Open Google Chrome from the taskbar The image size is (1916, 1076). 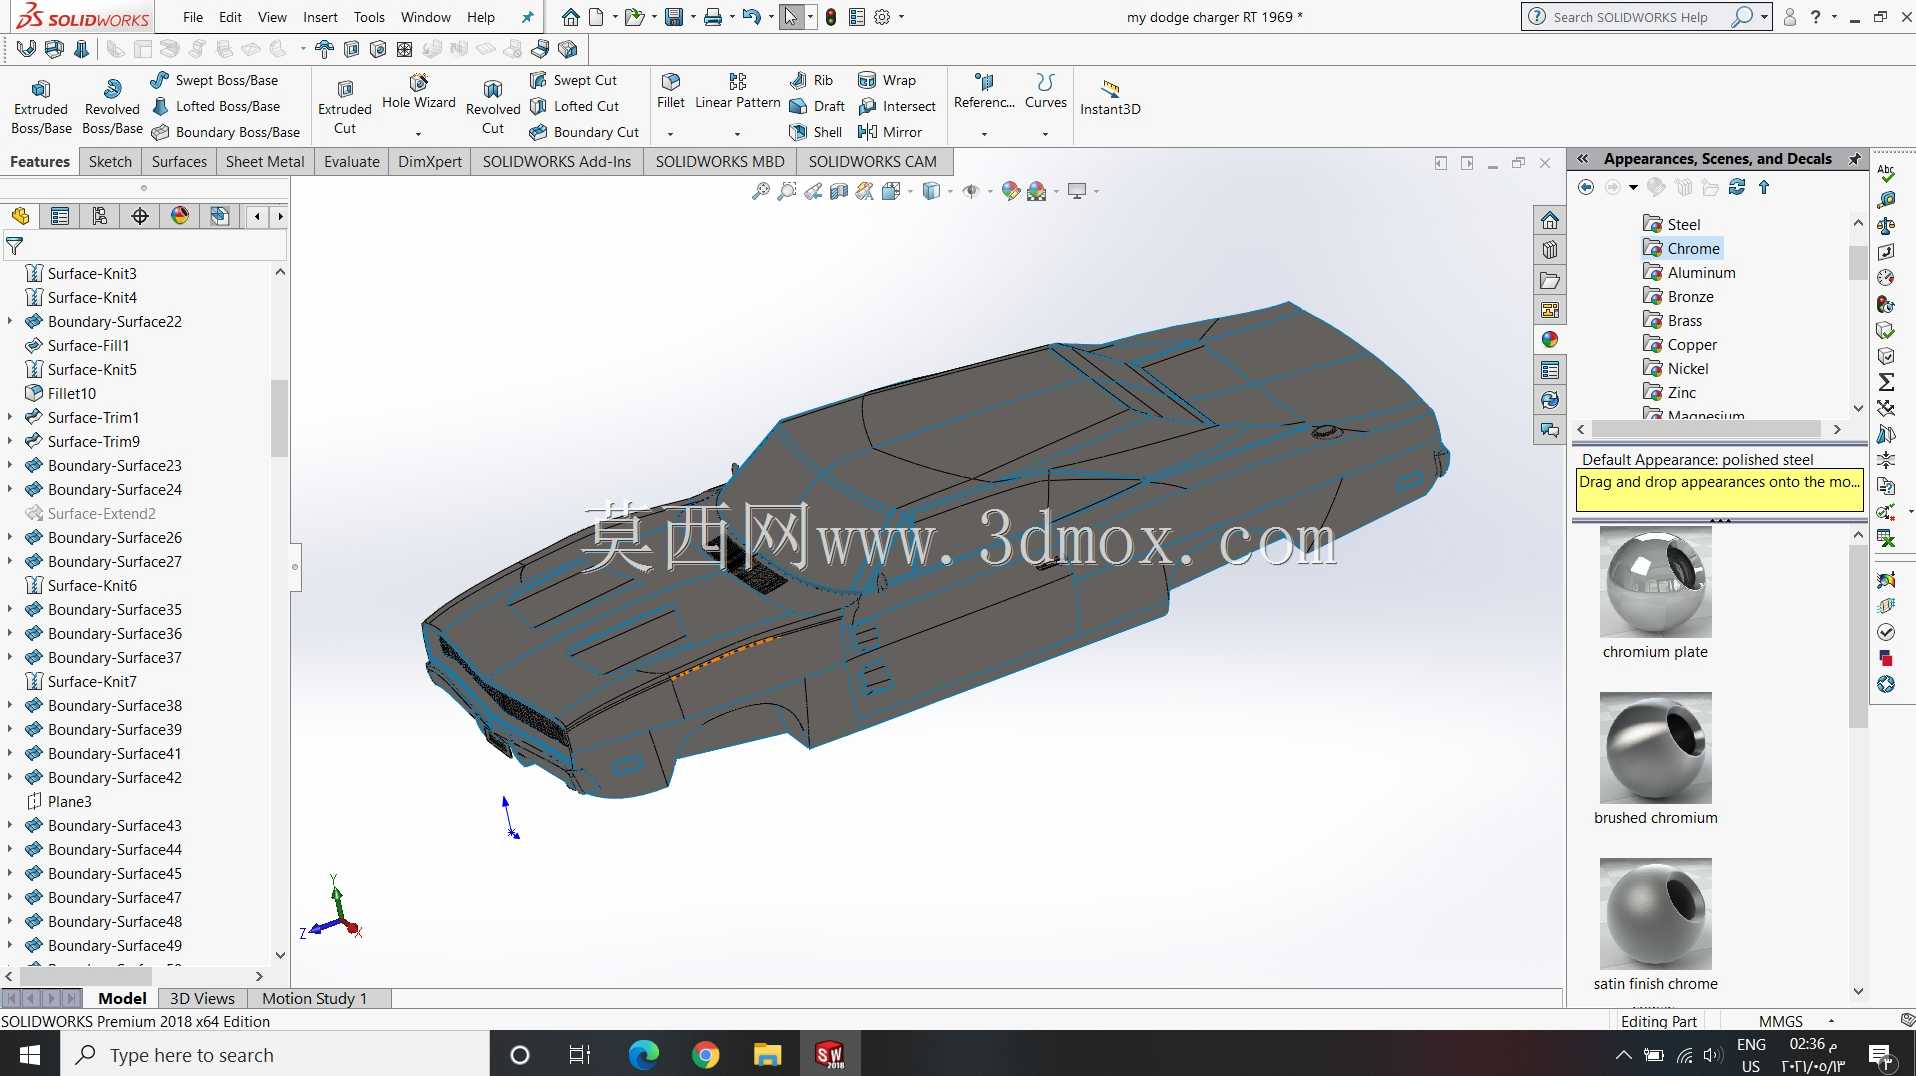tap(706, 1054)
